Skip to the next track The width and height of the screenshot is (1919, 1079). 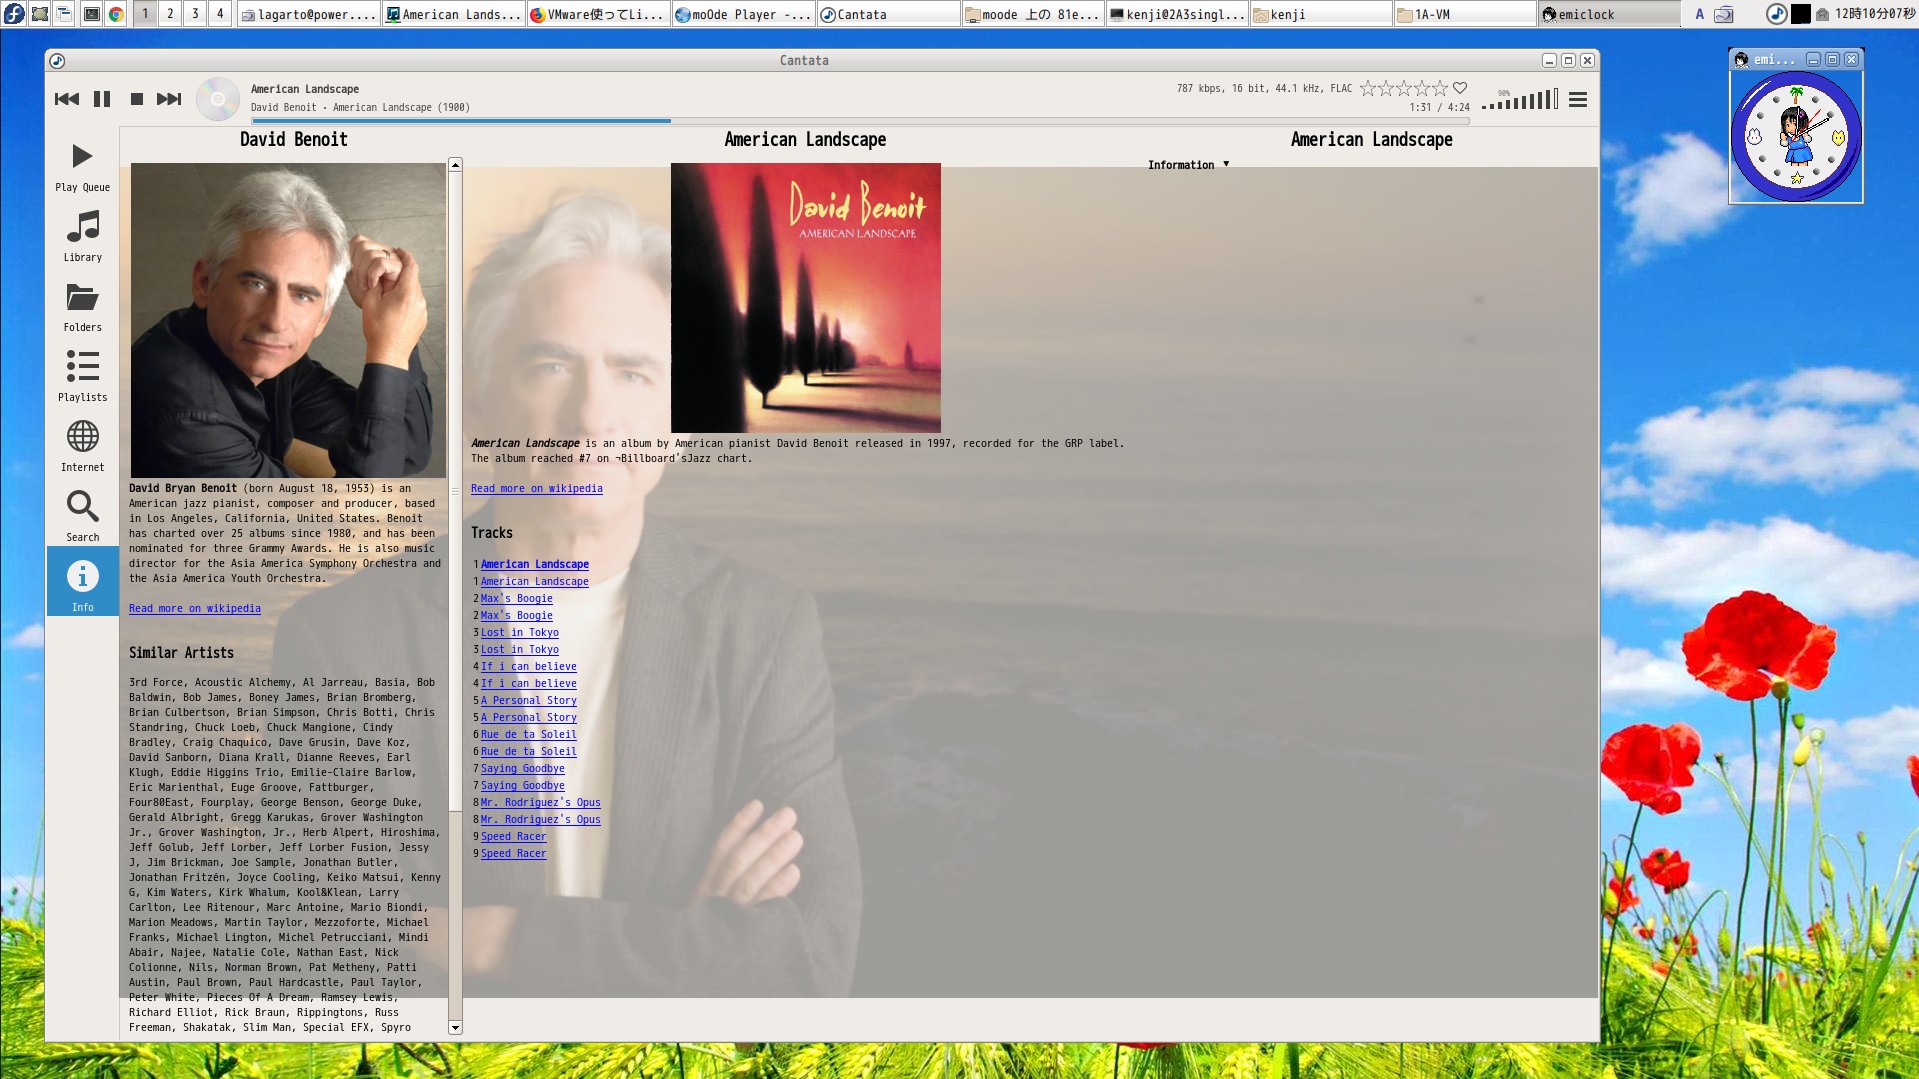168,98
